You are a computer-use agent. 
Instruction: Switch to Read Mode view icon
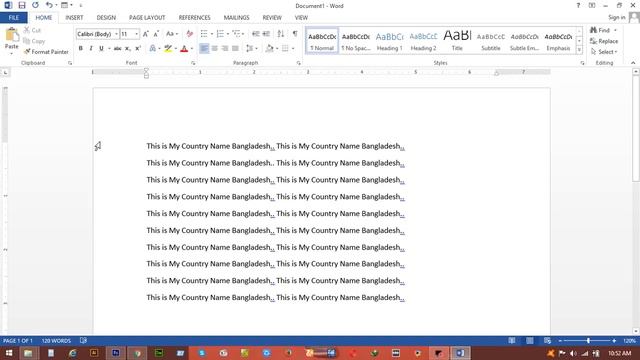point(511,340)
